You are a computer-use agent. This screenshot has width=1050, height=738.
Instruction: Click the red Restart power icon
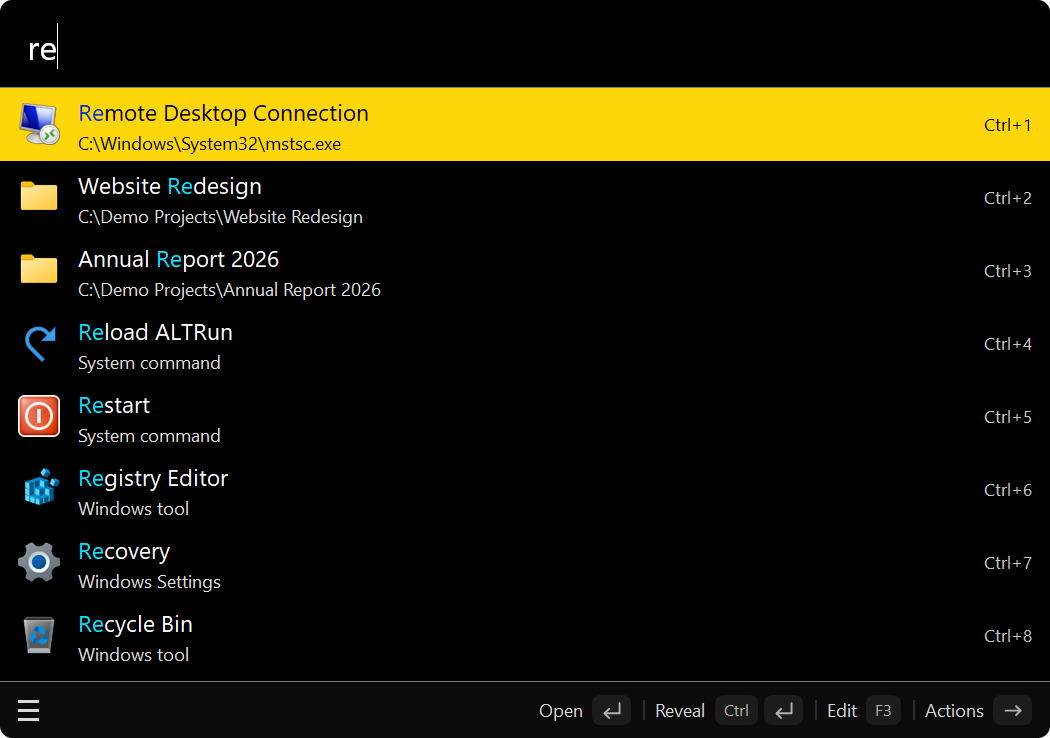39,416
